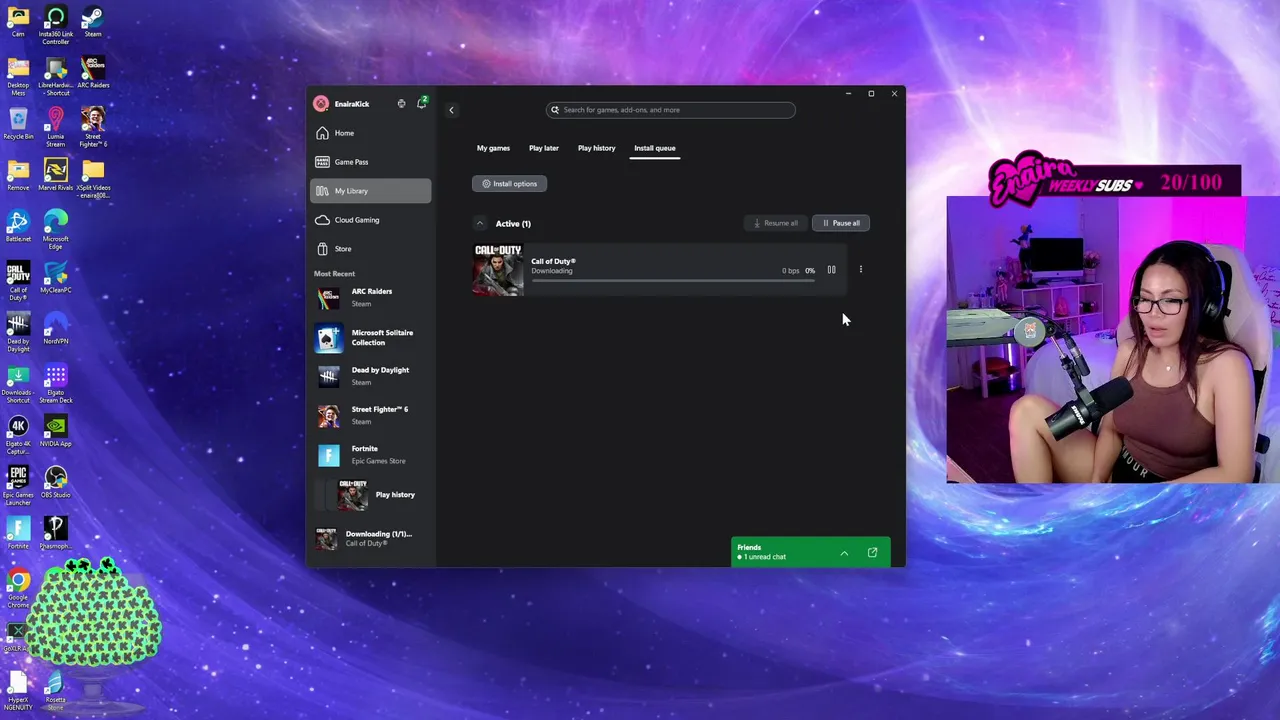This screenshot has width=1280, height=720.
Task: Open ARC Raiders desktop icon
Action: click(x=93, y=73)
